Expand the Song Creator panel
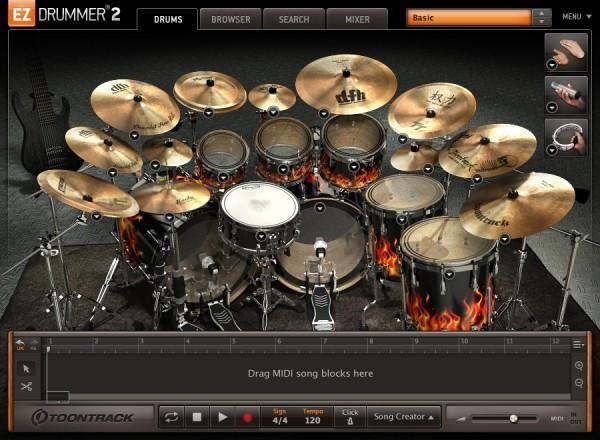This screenshot has height=440, width=600. pyautogui.click(x=403, y=416)
